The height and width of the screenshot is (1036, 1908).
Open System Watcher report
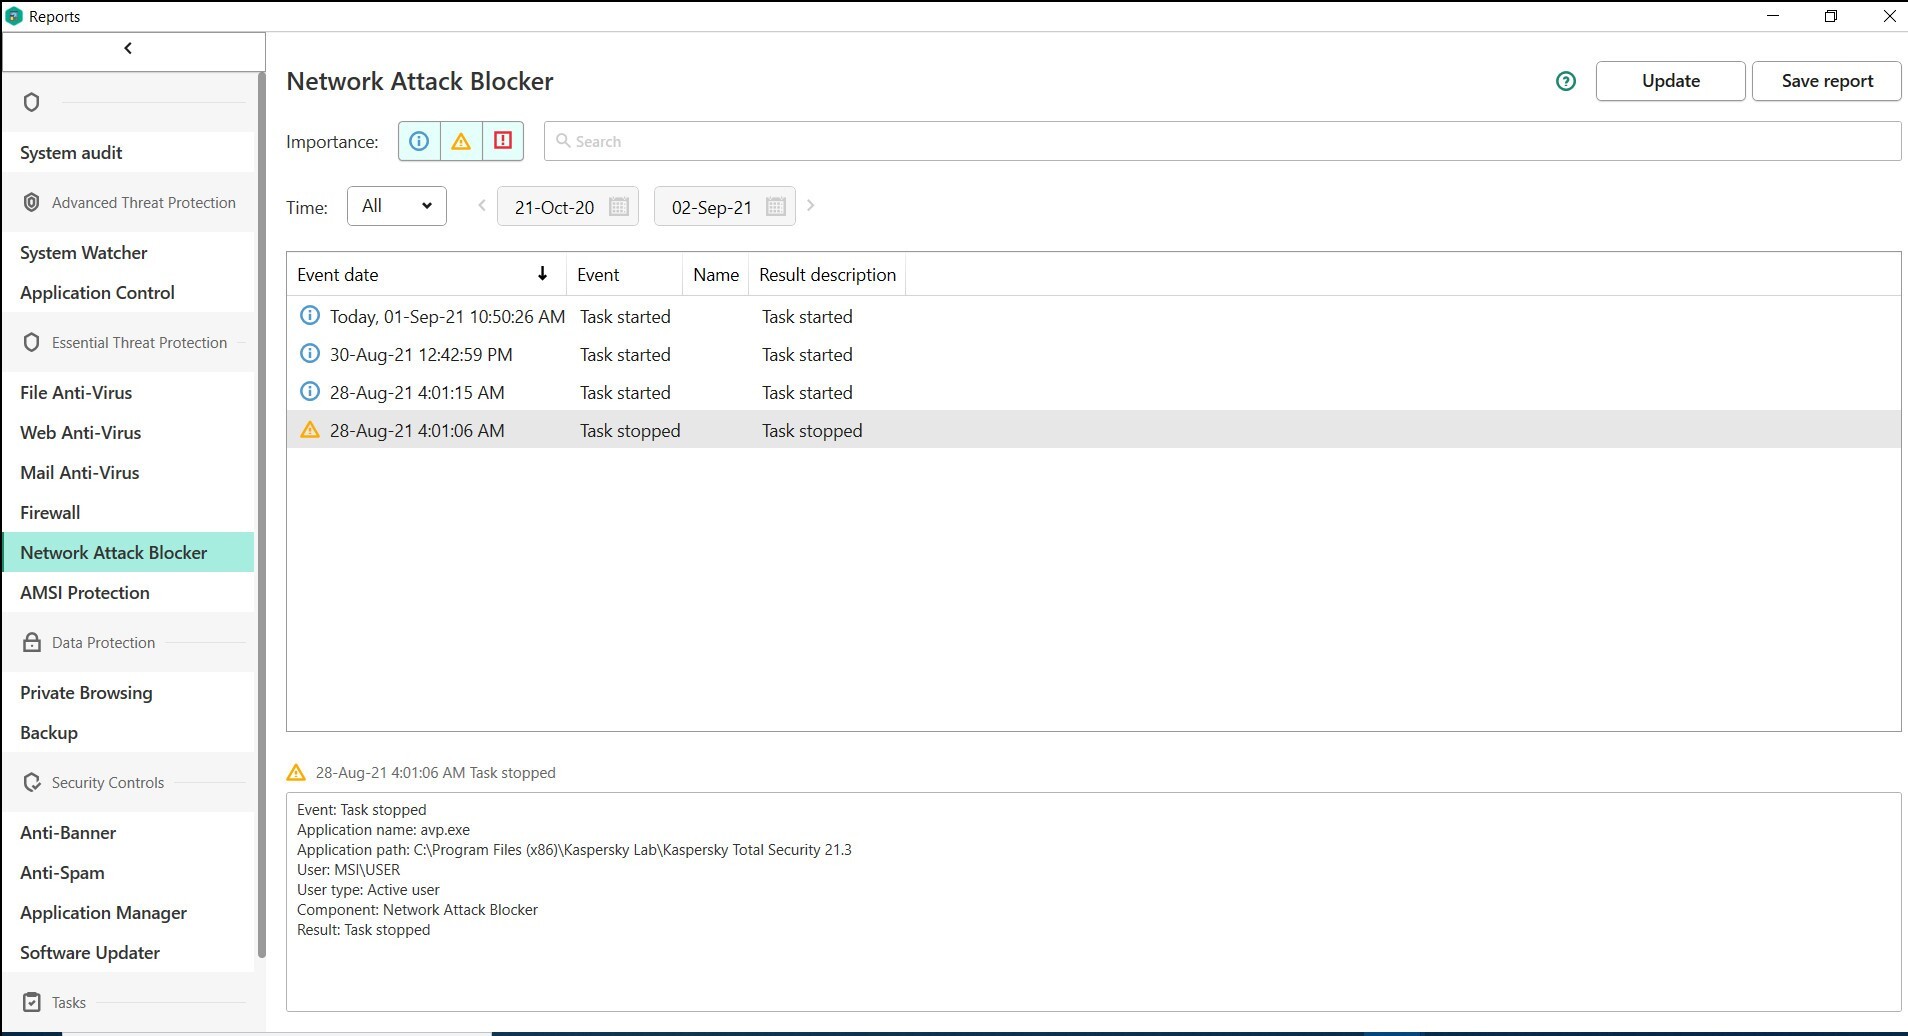(x=128, y=252)
